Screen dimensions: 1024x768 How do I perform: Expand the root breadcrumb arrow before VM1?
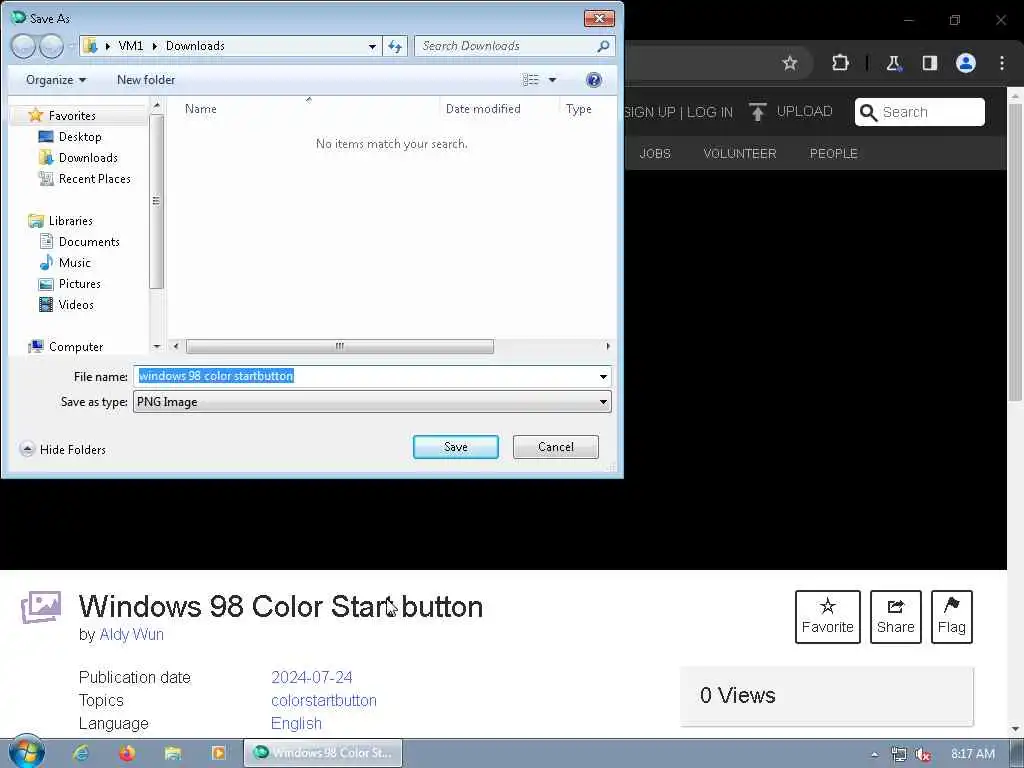(108, 46)
